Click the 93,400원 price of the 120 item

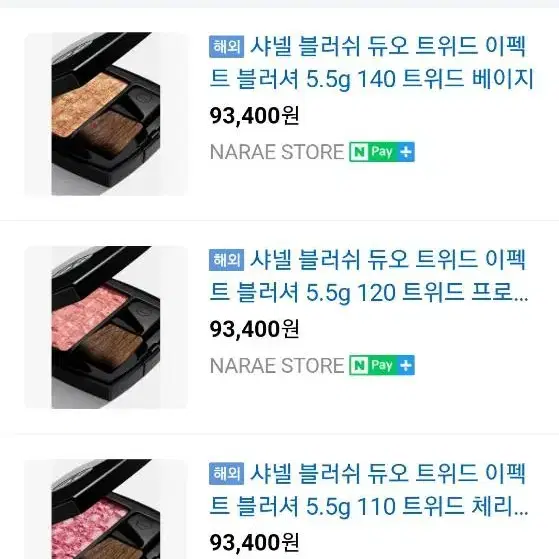254,329
